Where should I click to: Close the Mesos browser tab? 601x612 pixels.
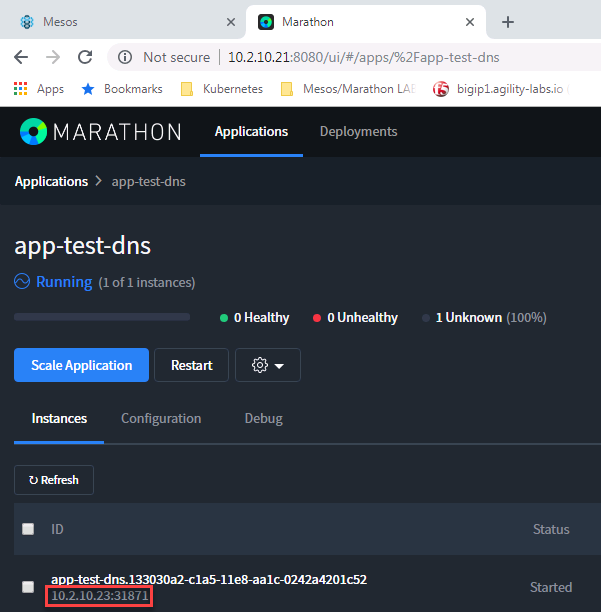(231, 22)
